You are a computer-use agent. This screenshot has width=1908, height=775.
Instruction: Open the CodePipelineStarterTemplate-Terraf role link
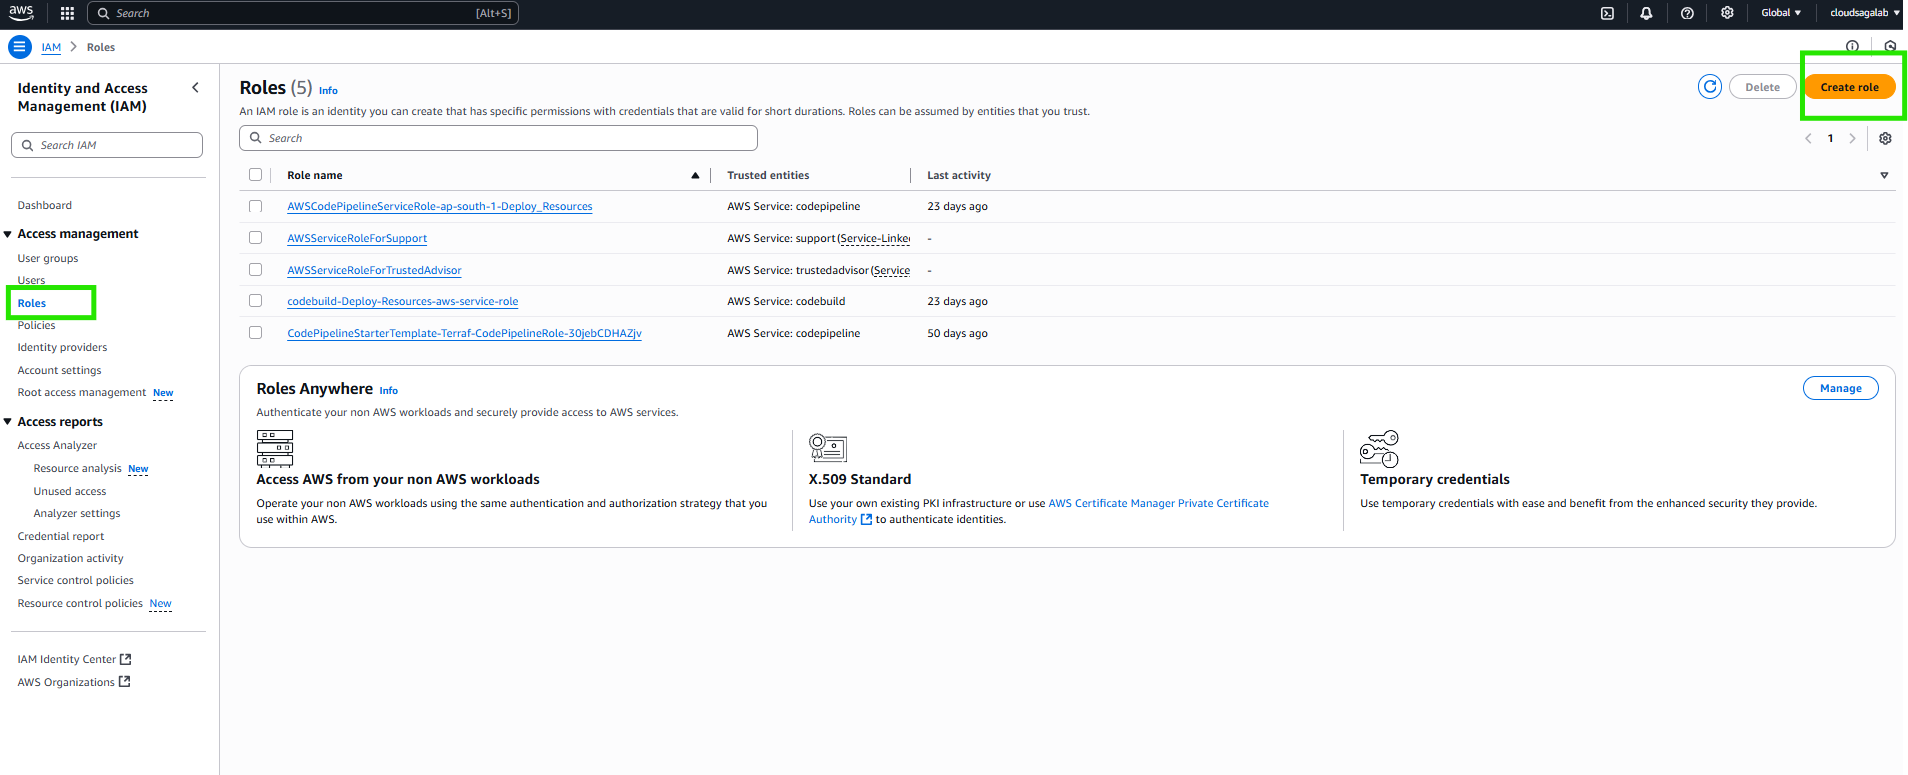tap(464, 333)
